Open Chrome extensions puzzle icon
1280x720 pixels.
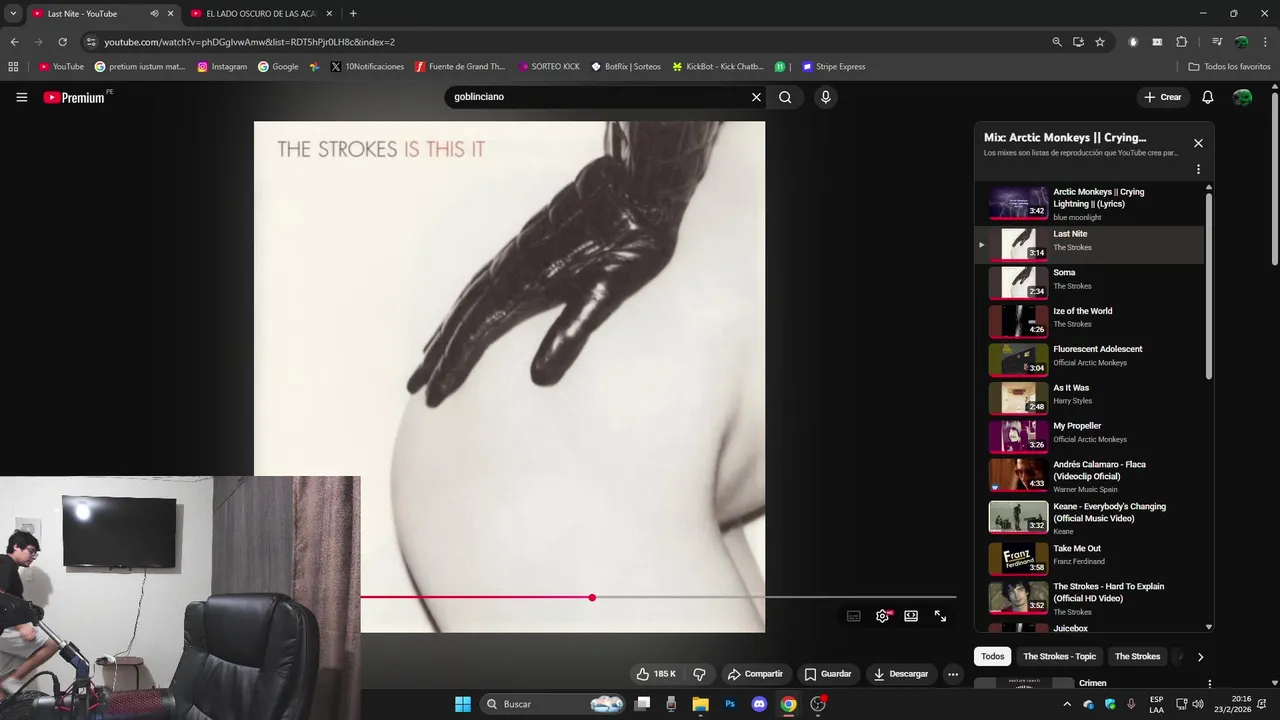click(x=1181, y=42)
